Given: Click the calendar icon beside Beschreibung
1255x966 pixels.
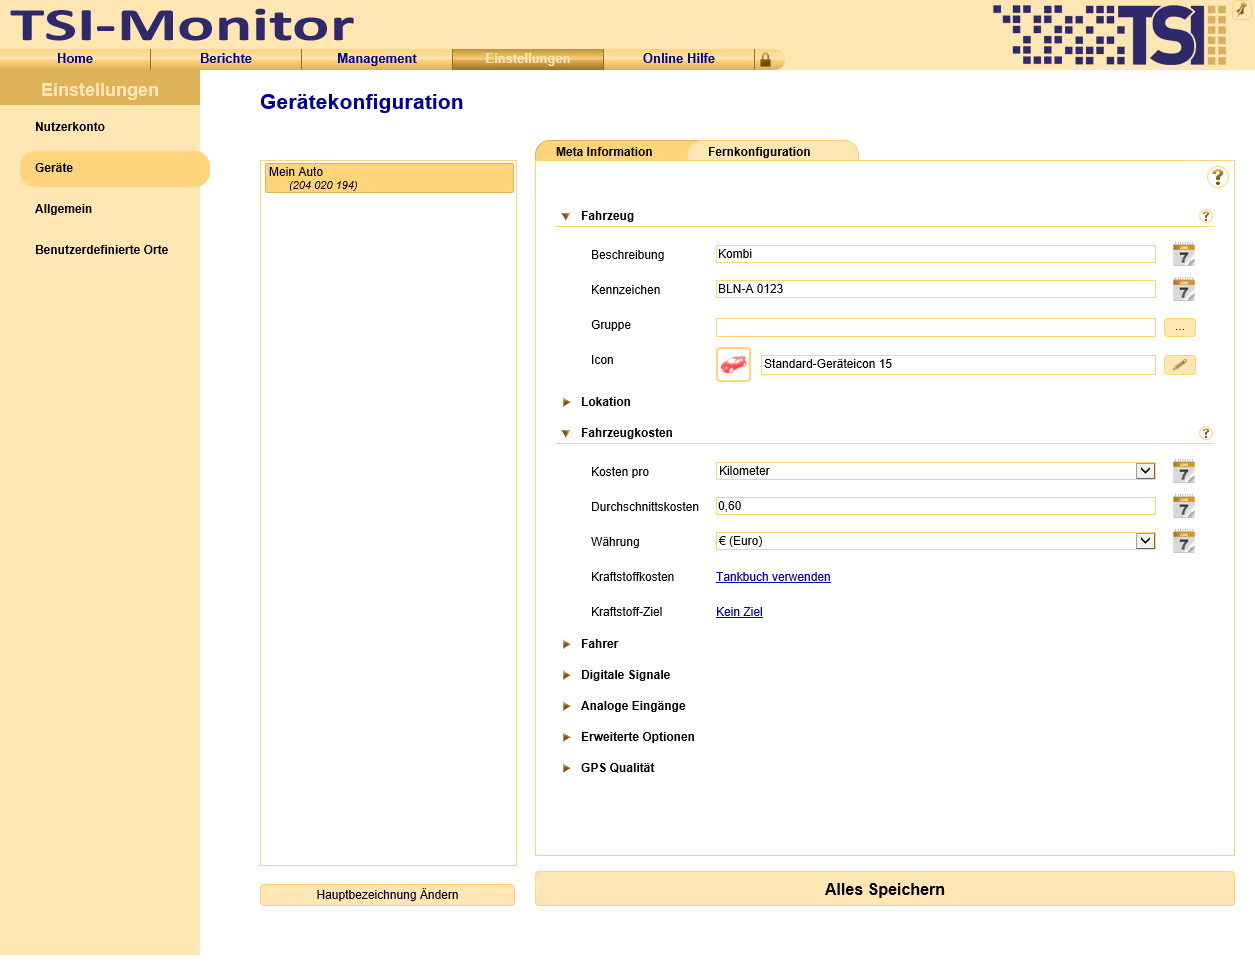Looking at the screenshot, I should [1184, 254].
